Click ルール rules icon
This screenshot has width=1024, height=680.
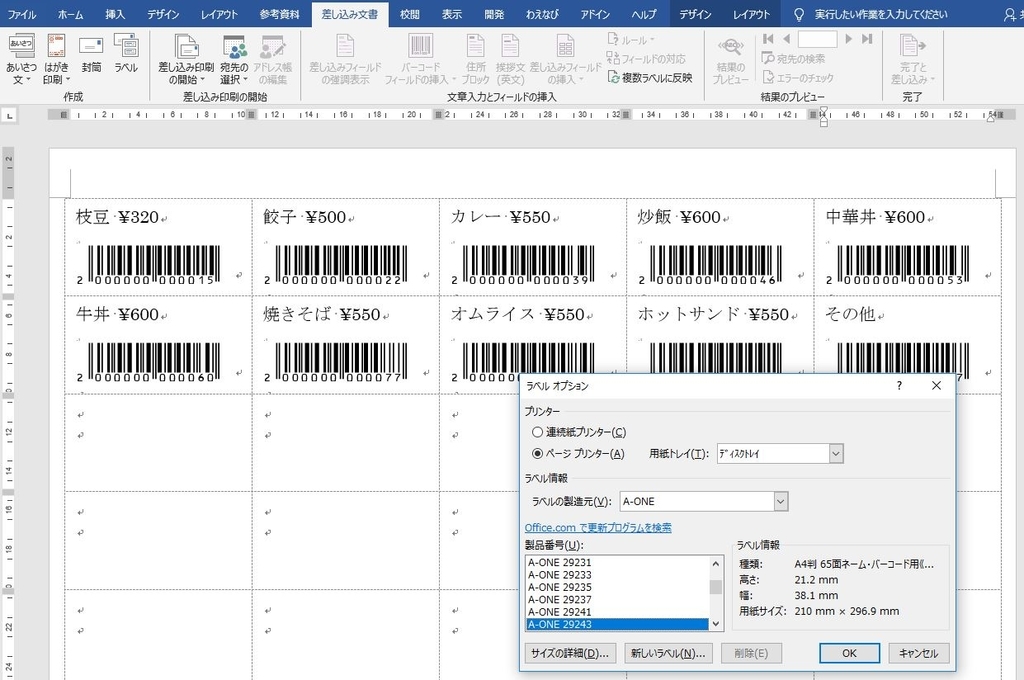point(631,40)
